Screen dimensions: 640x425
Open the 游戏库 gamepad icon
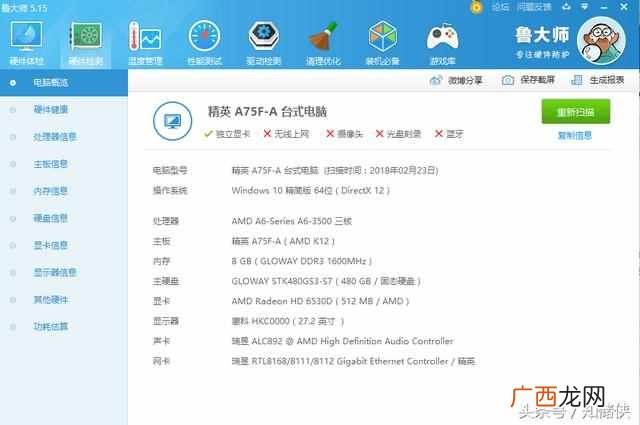(442, 43)
